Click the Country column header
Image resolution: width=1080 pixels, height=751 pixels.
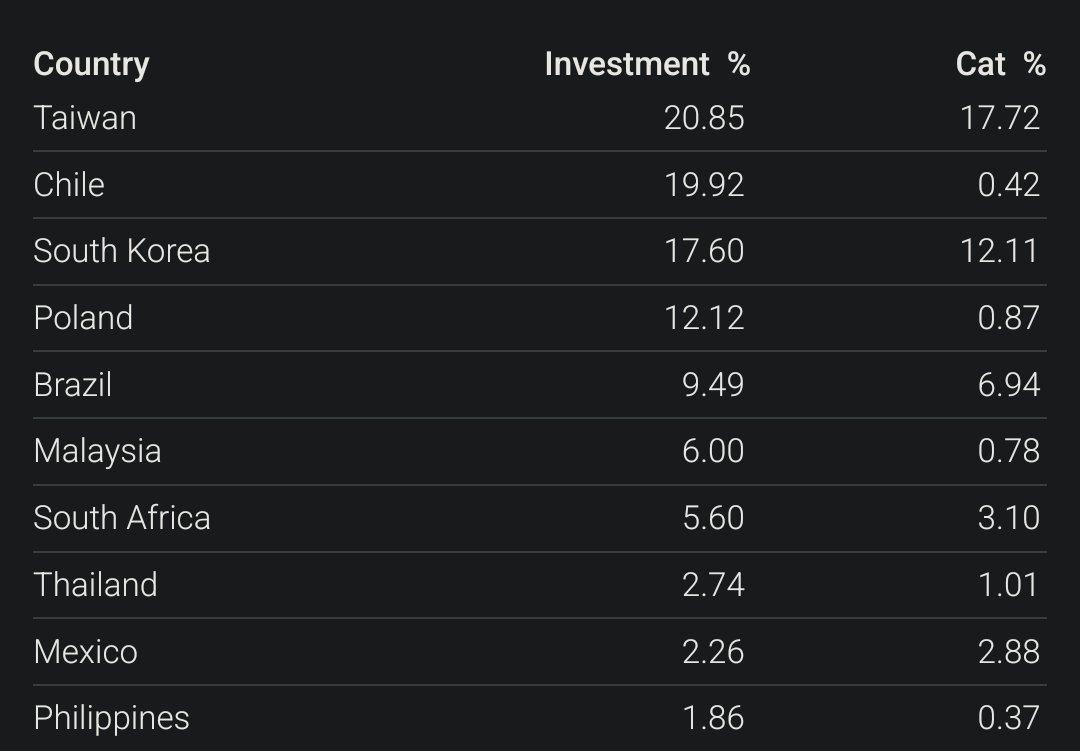coord(91,65)
